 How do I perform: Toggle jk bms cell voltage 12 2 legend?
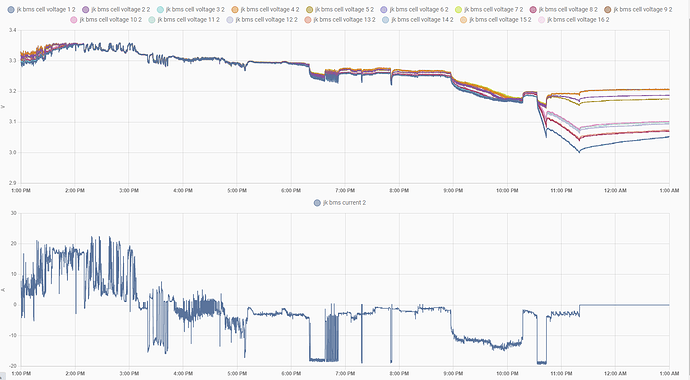point(261,20)
